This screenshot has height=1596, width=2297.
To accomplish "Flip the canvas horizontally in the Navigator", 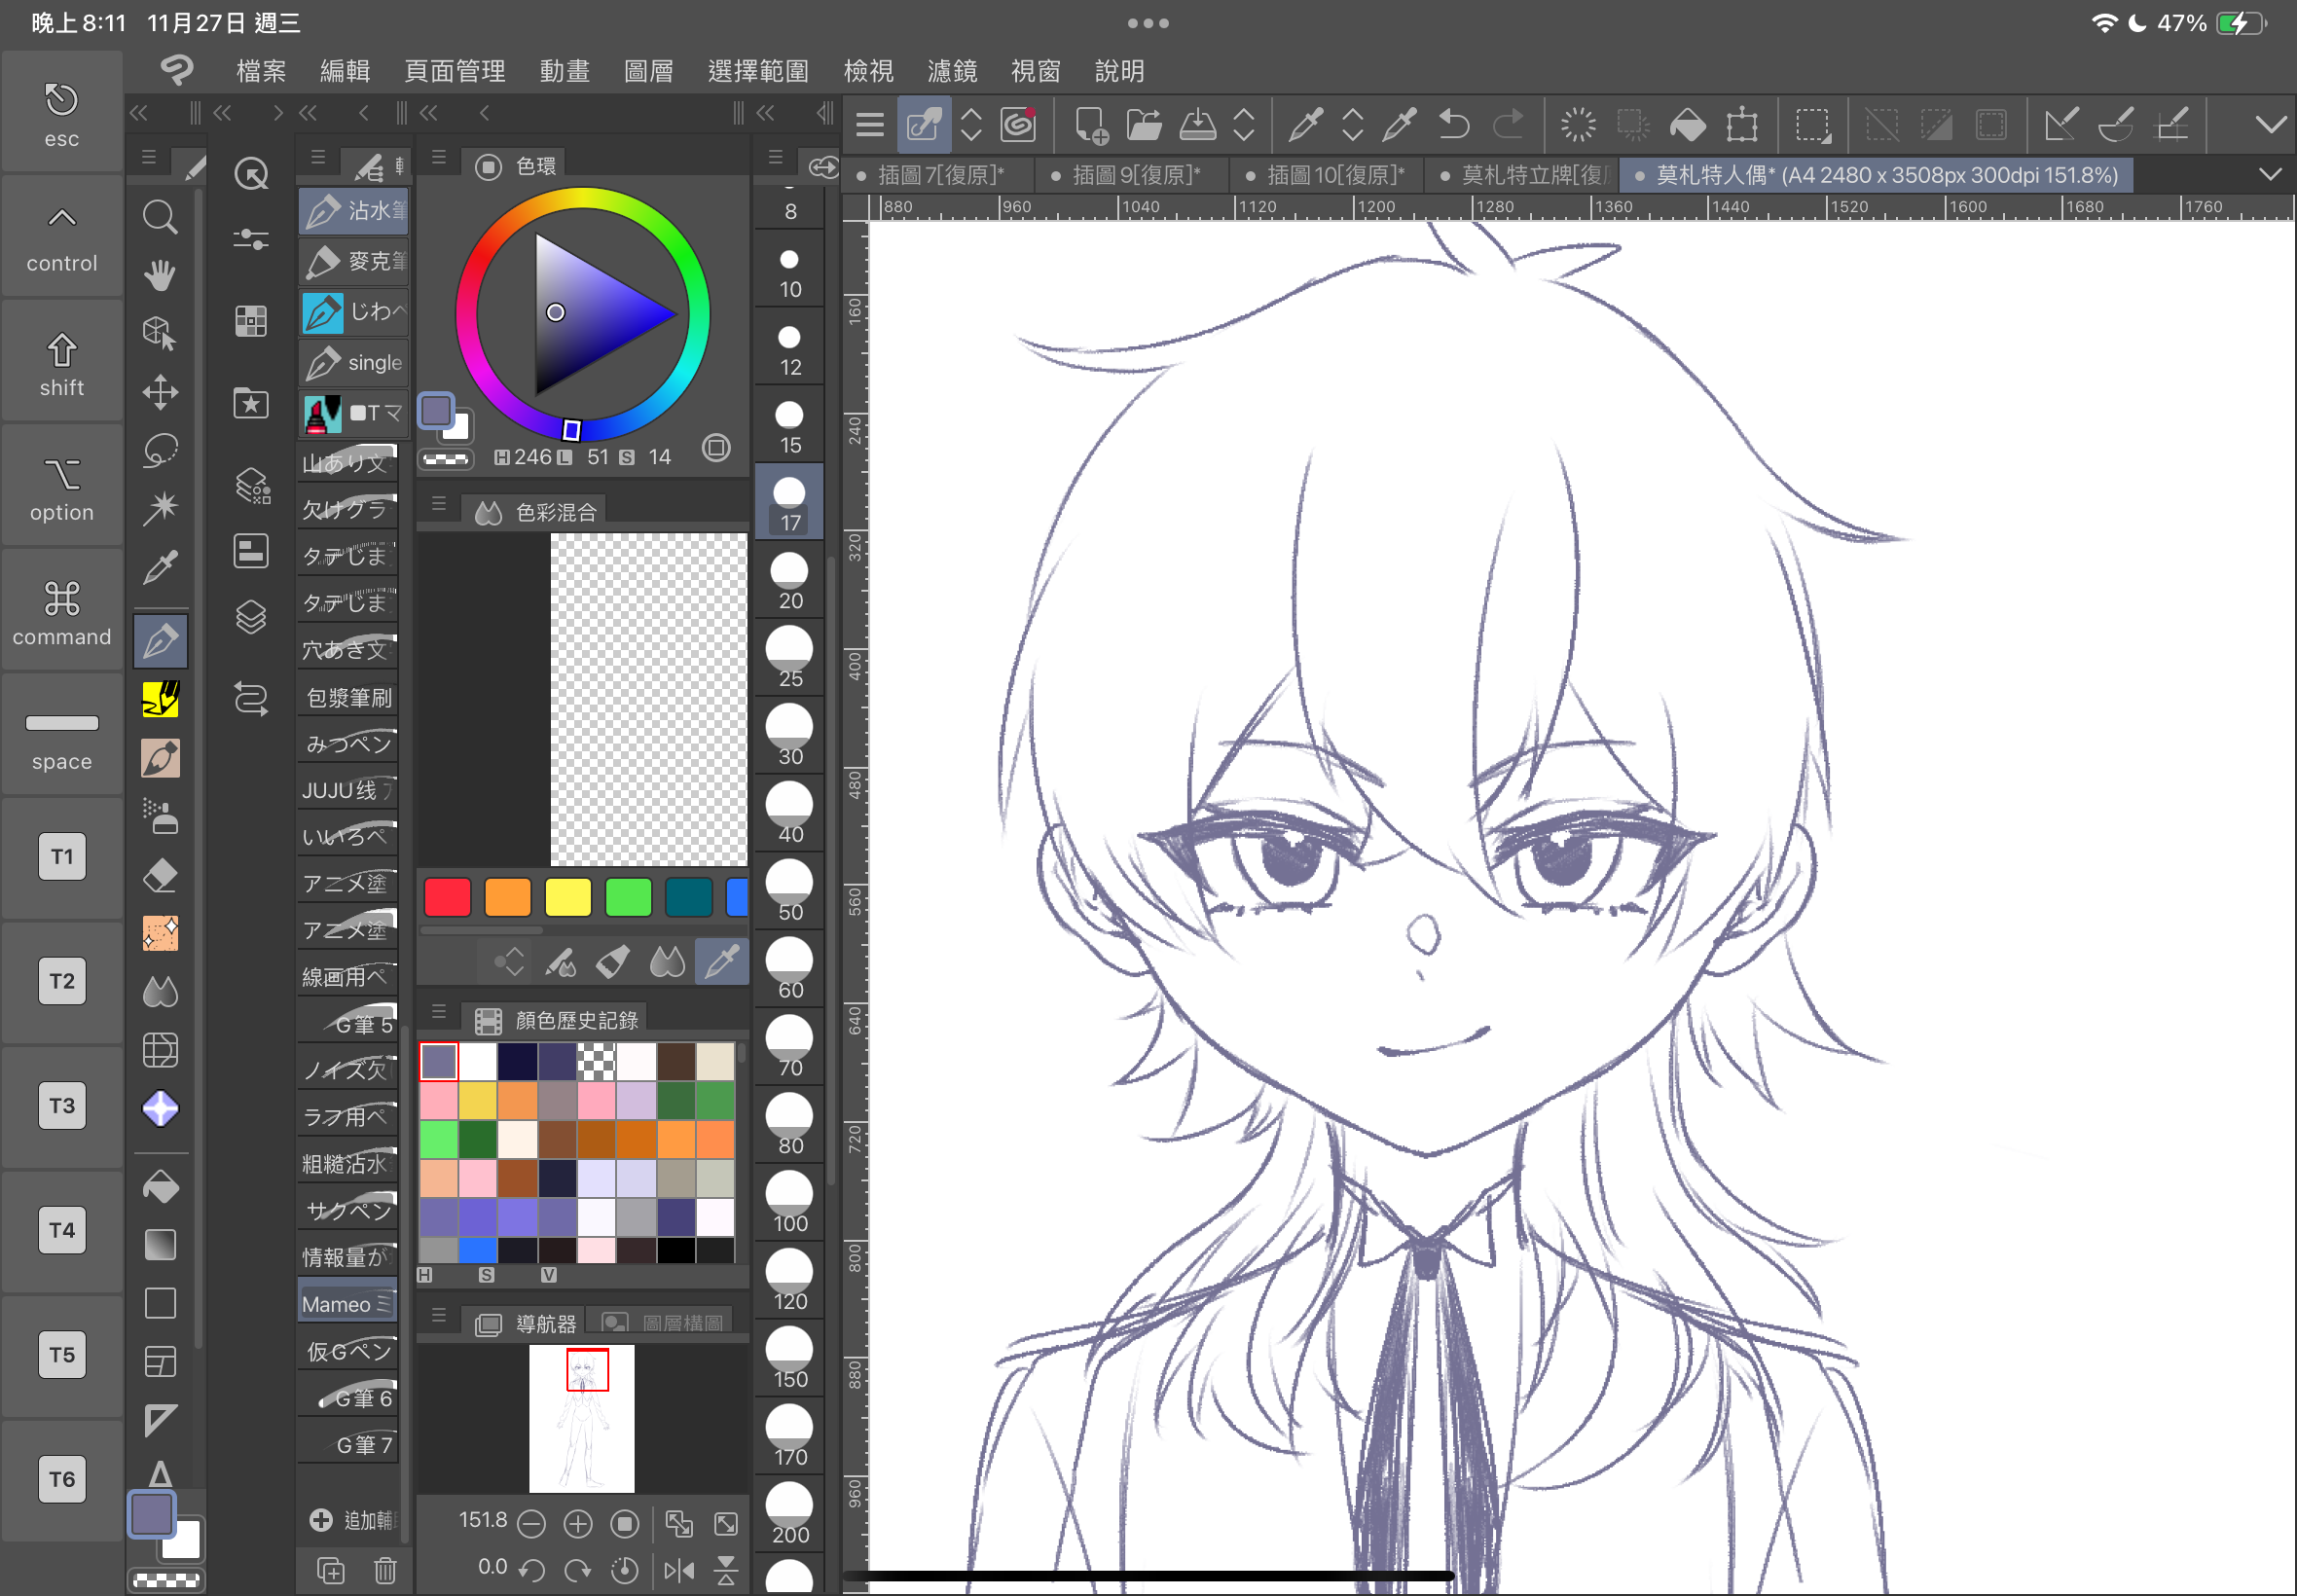I will (x=679, y=1570).
